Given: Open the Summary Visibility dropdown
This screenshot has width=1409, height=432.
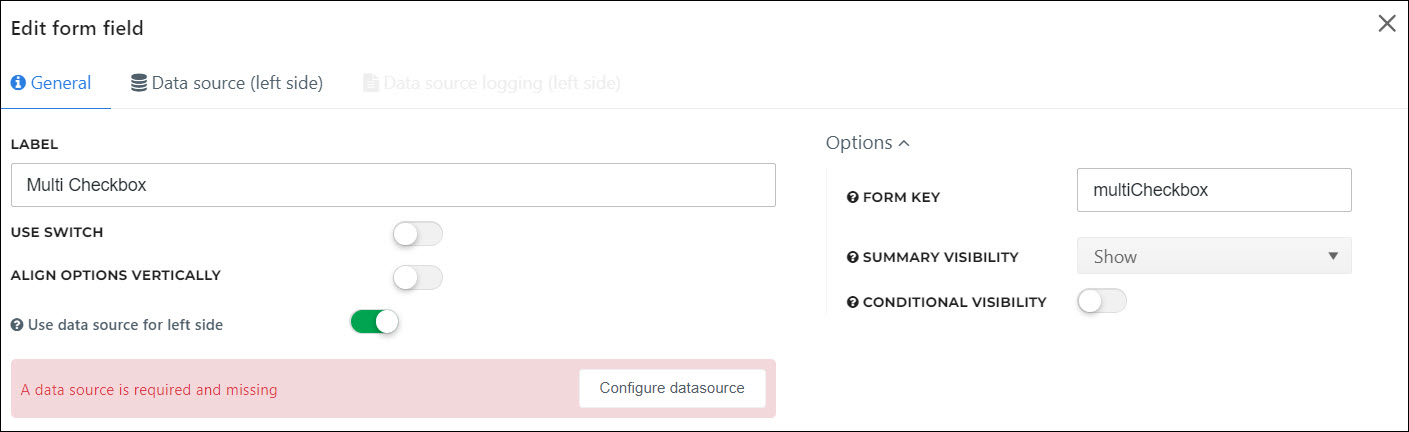Looking at the screenshot, I should (x=1214, y=256).
